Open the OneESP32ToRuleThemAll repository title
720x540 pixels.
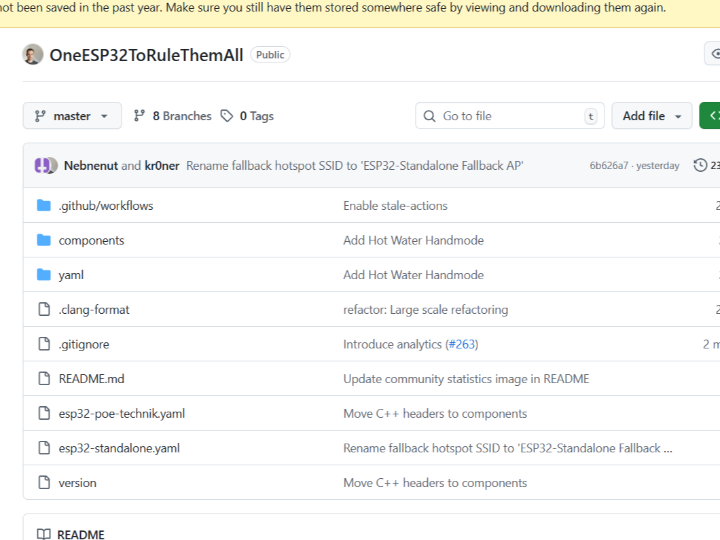[x=146, y=55]
